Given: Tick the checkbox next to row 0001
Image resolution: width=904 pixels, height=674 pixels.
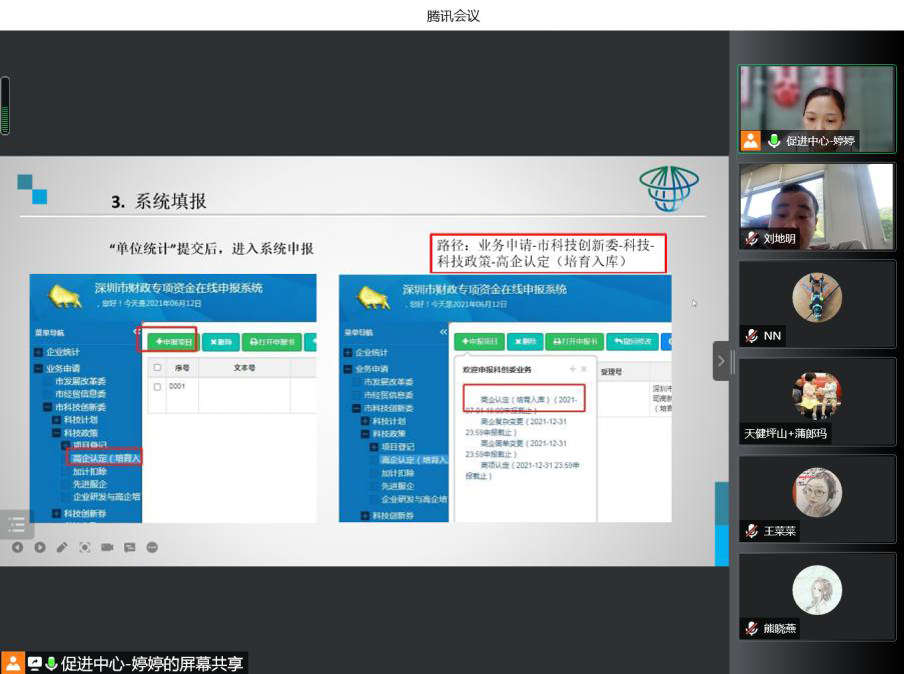Looking at the screenshot, I should click(157, 386).
